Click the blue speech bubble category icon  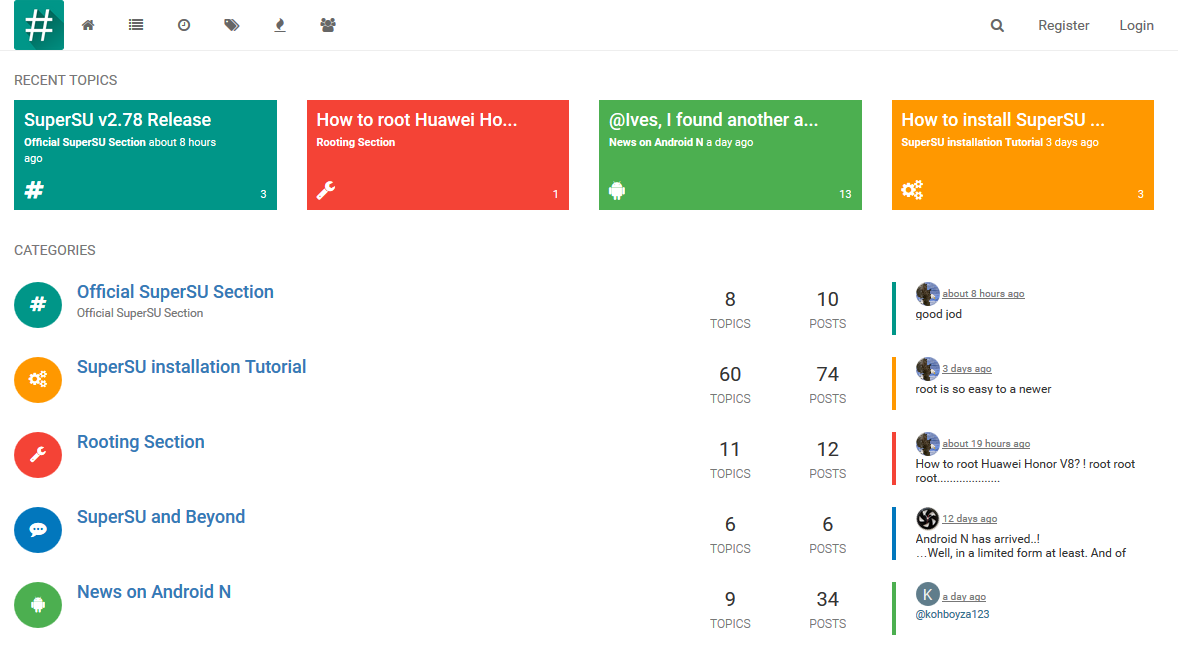(x=38, y=529)
